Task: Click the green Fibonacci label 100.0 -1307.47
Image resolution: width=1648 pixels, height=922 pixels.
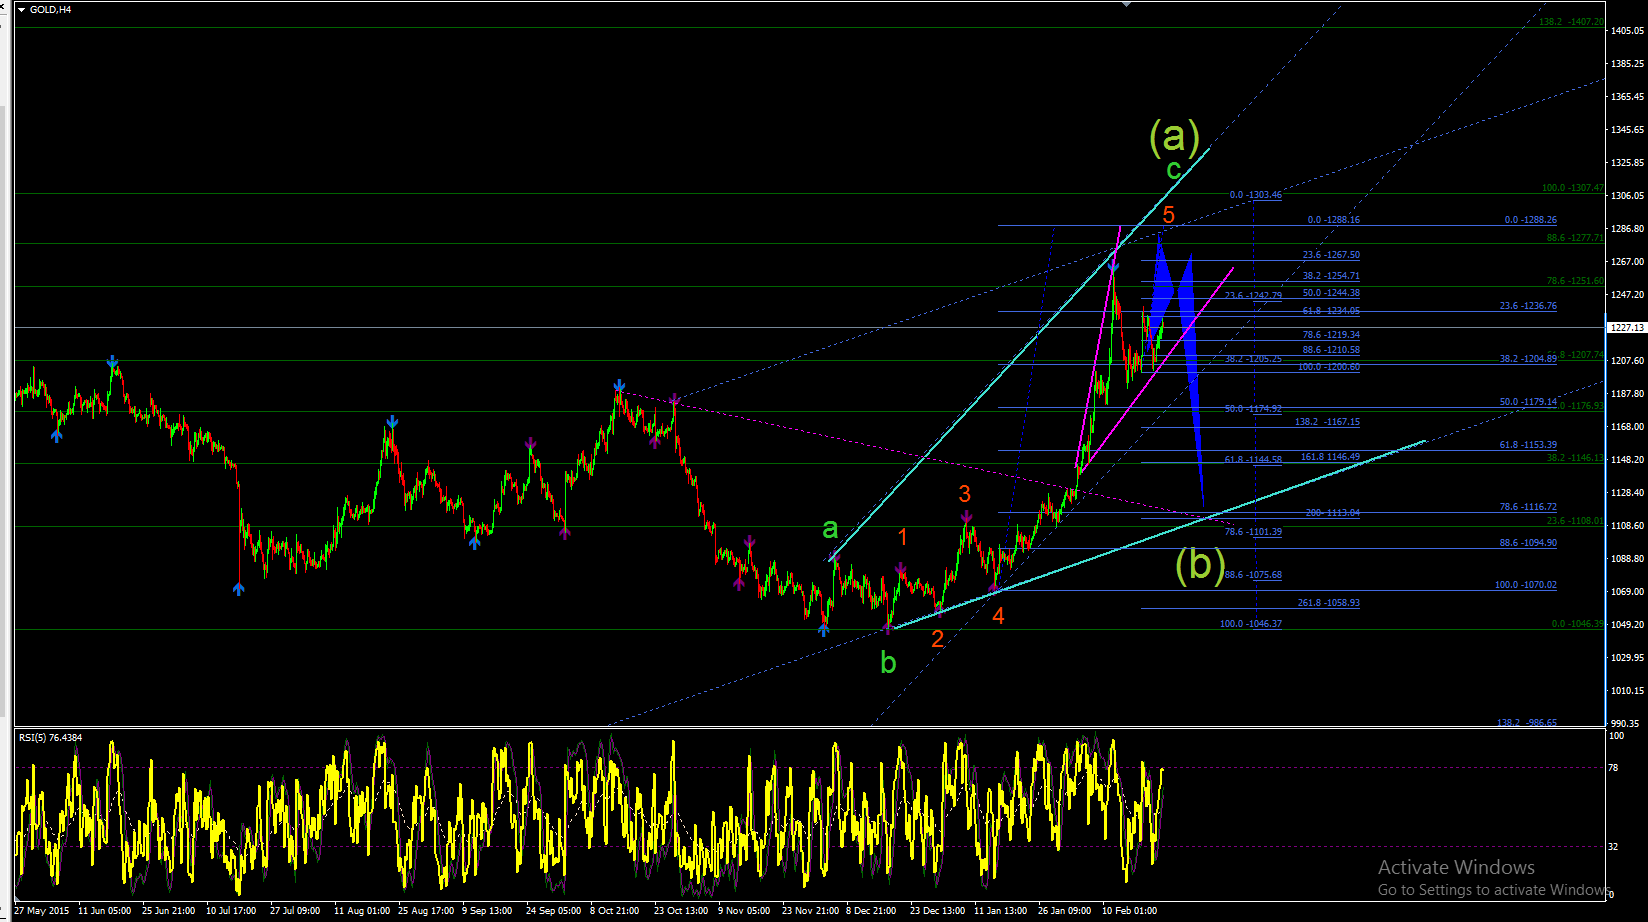Action: click(1572, 188)
